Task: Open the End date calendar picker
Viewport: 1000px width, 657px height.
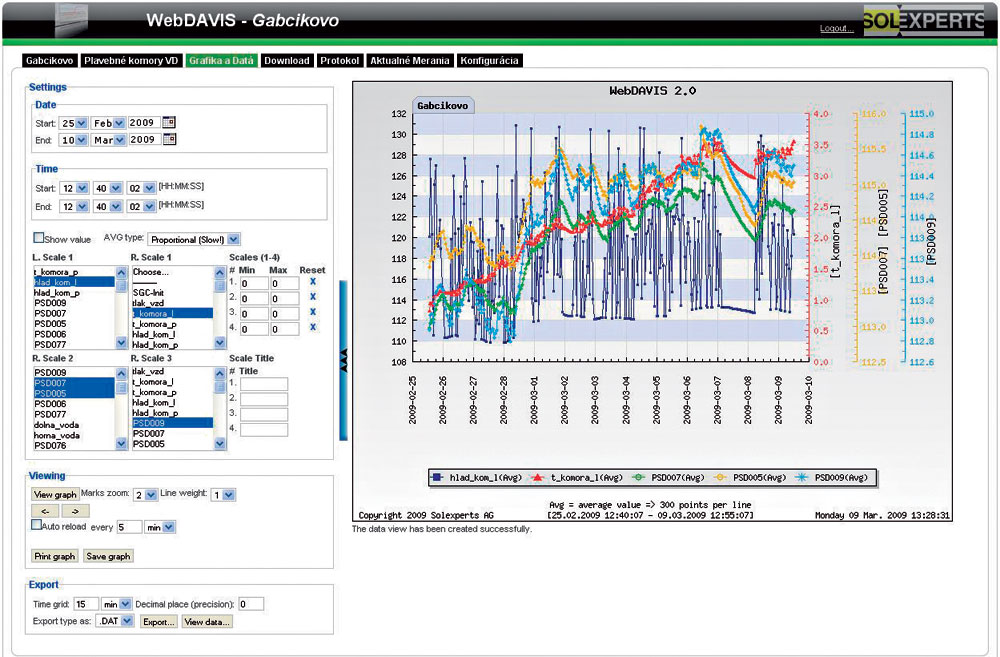Action: tap(168, 141)
